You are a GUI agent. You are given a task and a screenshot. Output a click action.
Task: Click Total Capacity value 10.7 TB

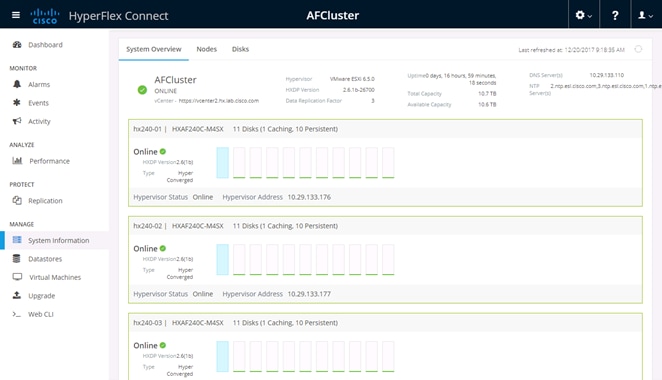[x=487, y=94]
